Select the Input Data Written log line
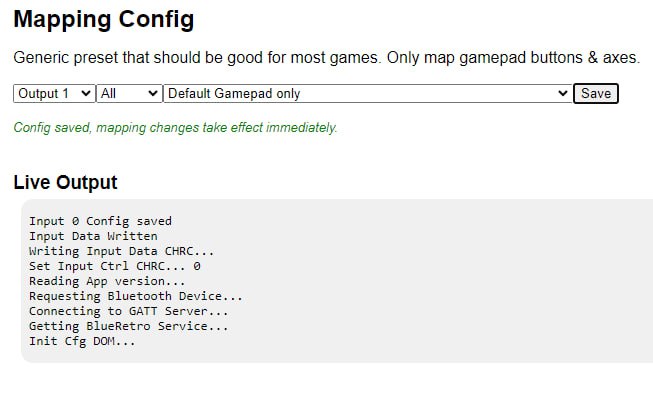The height and width of the screenshot is (403, 653). [93, 236]
